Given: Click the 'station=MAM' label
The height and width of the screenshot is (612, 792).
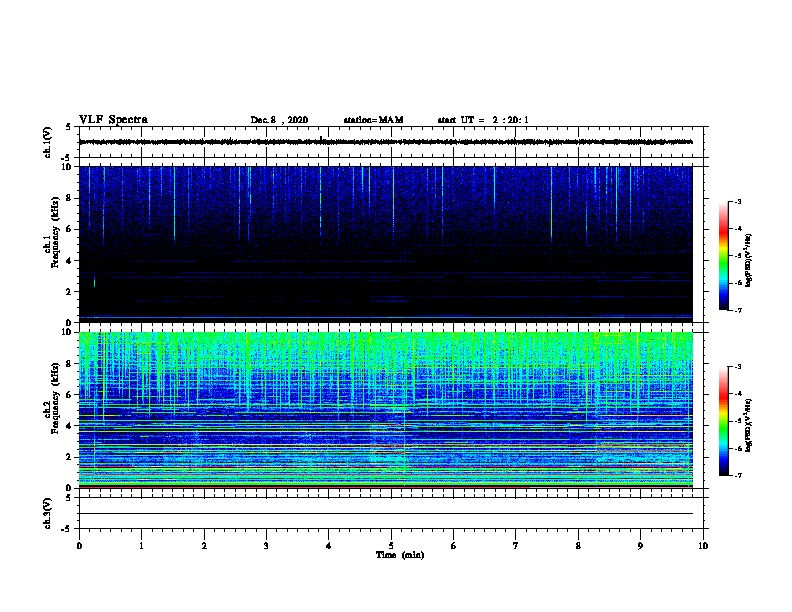Looking at the screenshot, I should [x=373, y=120].
